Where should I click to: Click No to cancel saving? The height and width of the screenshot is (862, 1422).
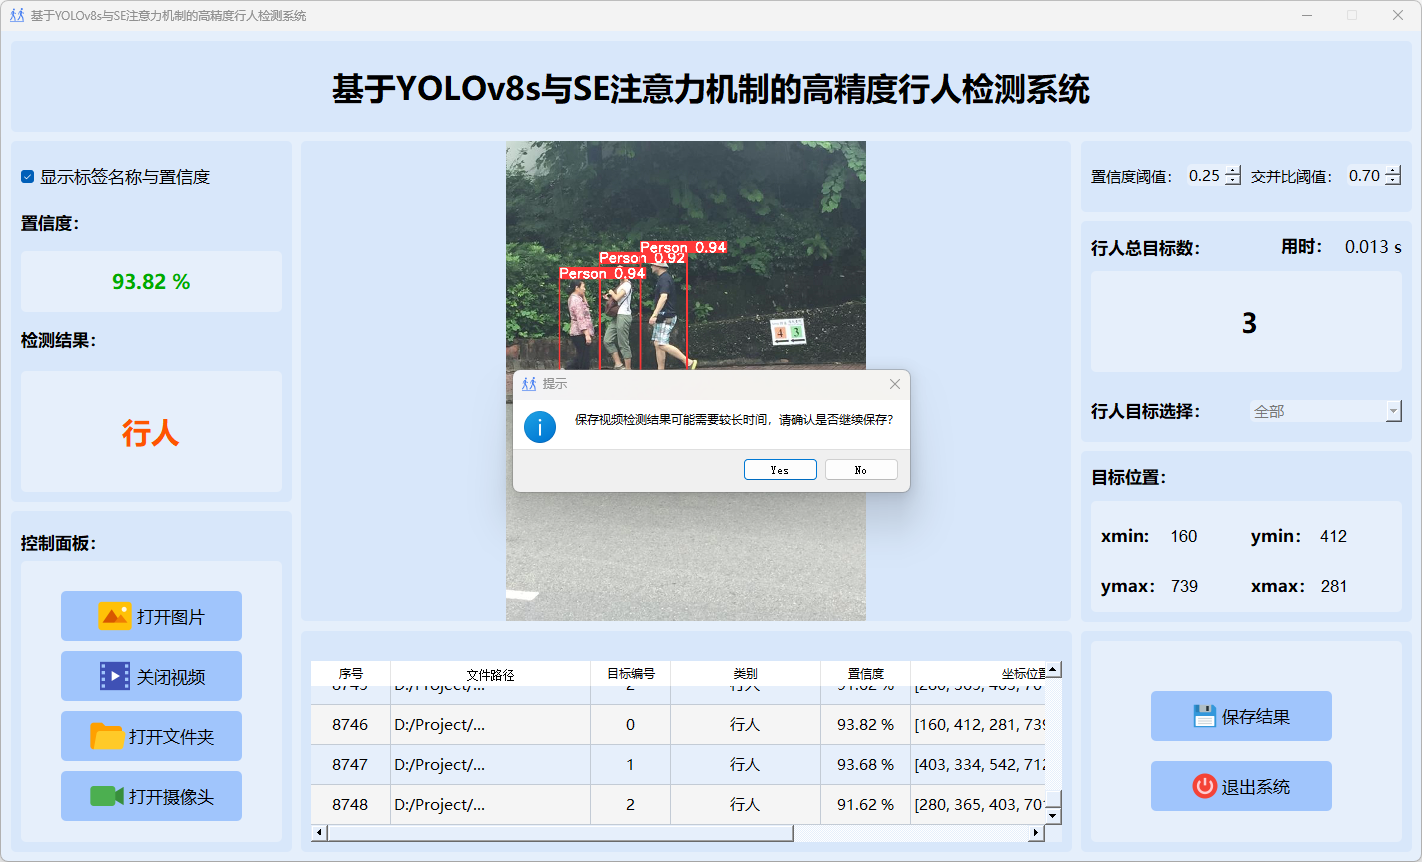click(x=861, y=470)
